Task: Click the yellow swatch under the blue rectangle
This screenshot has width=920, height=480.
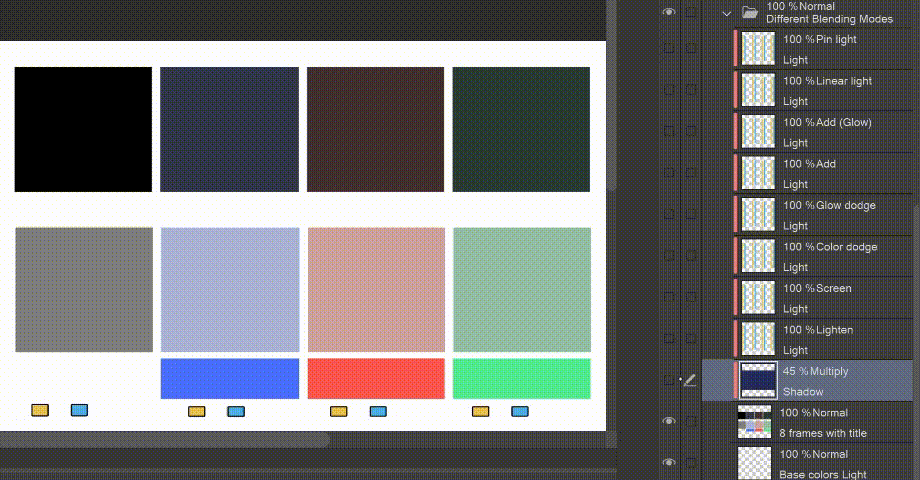Action: pyautogui.click(x=197, y=411)
